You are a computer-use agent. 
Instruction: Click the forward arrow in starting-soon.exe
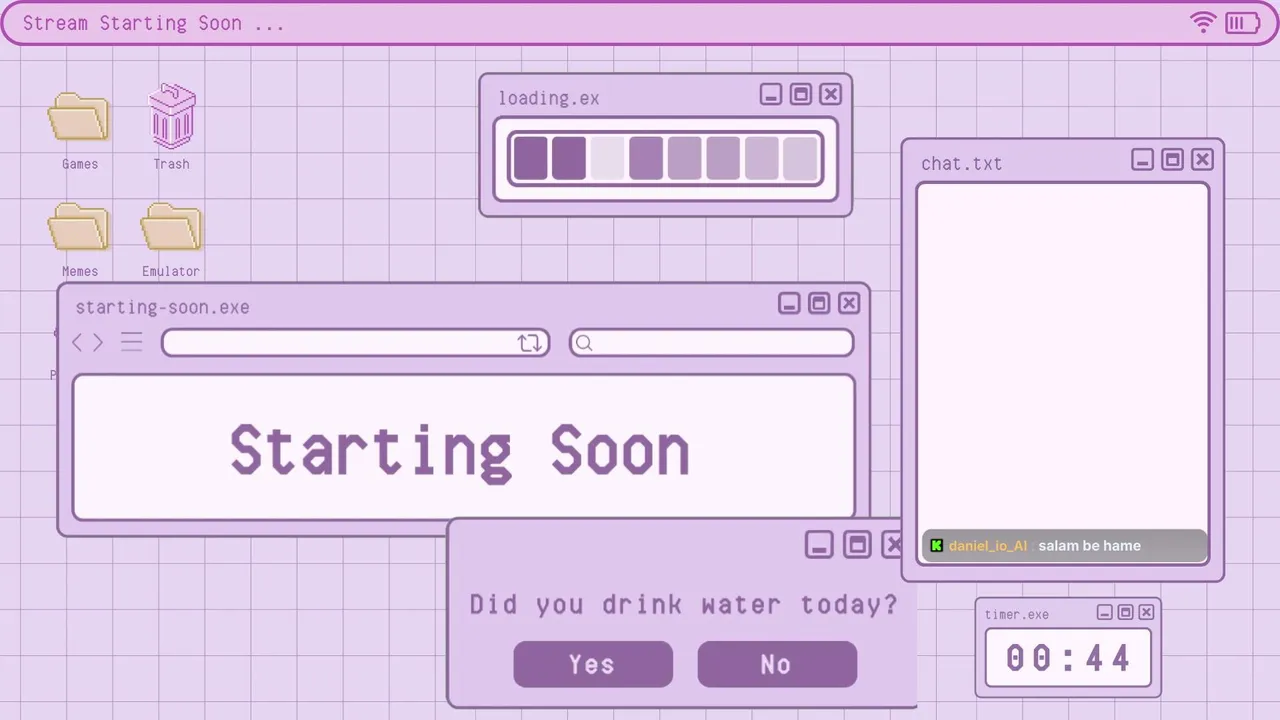coord(98,342)
